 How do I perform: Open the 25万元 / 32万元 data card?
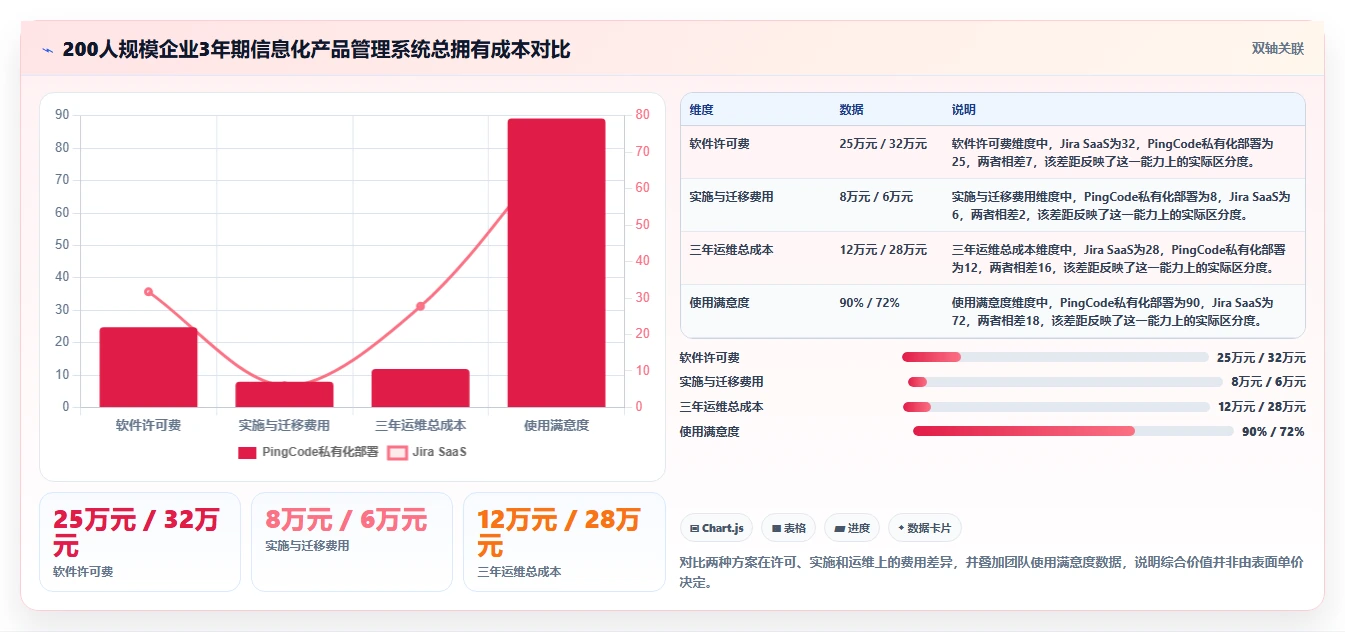[x=140, y=542]
